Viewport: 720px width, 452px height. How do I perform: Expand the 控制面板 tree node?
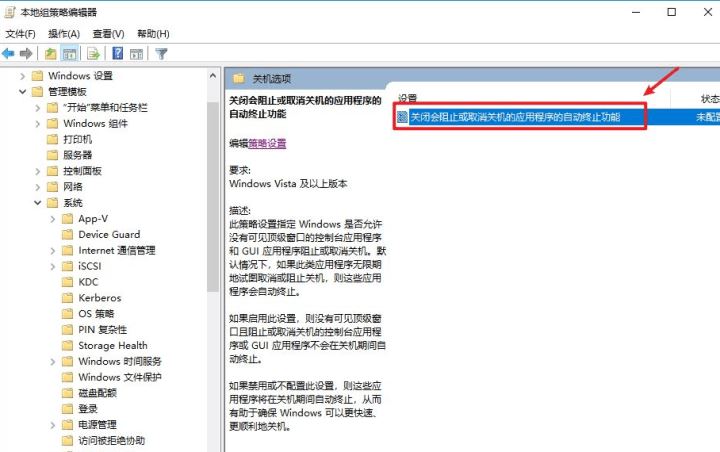click(38, 171)
